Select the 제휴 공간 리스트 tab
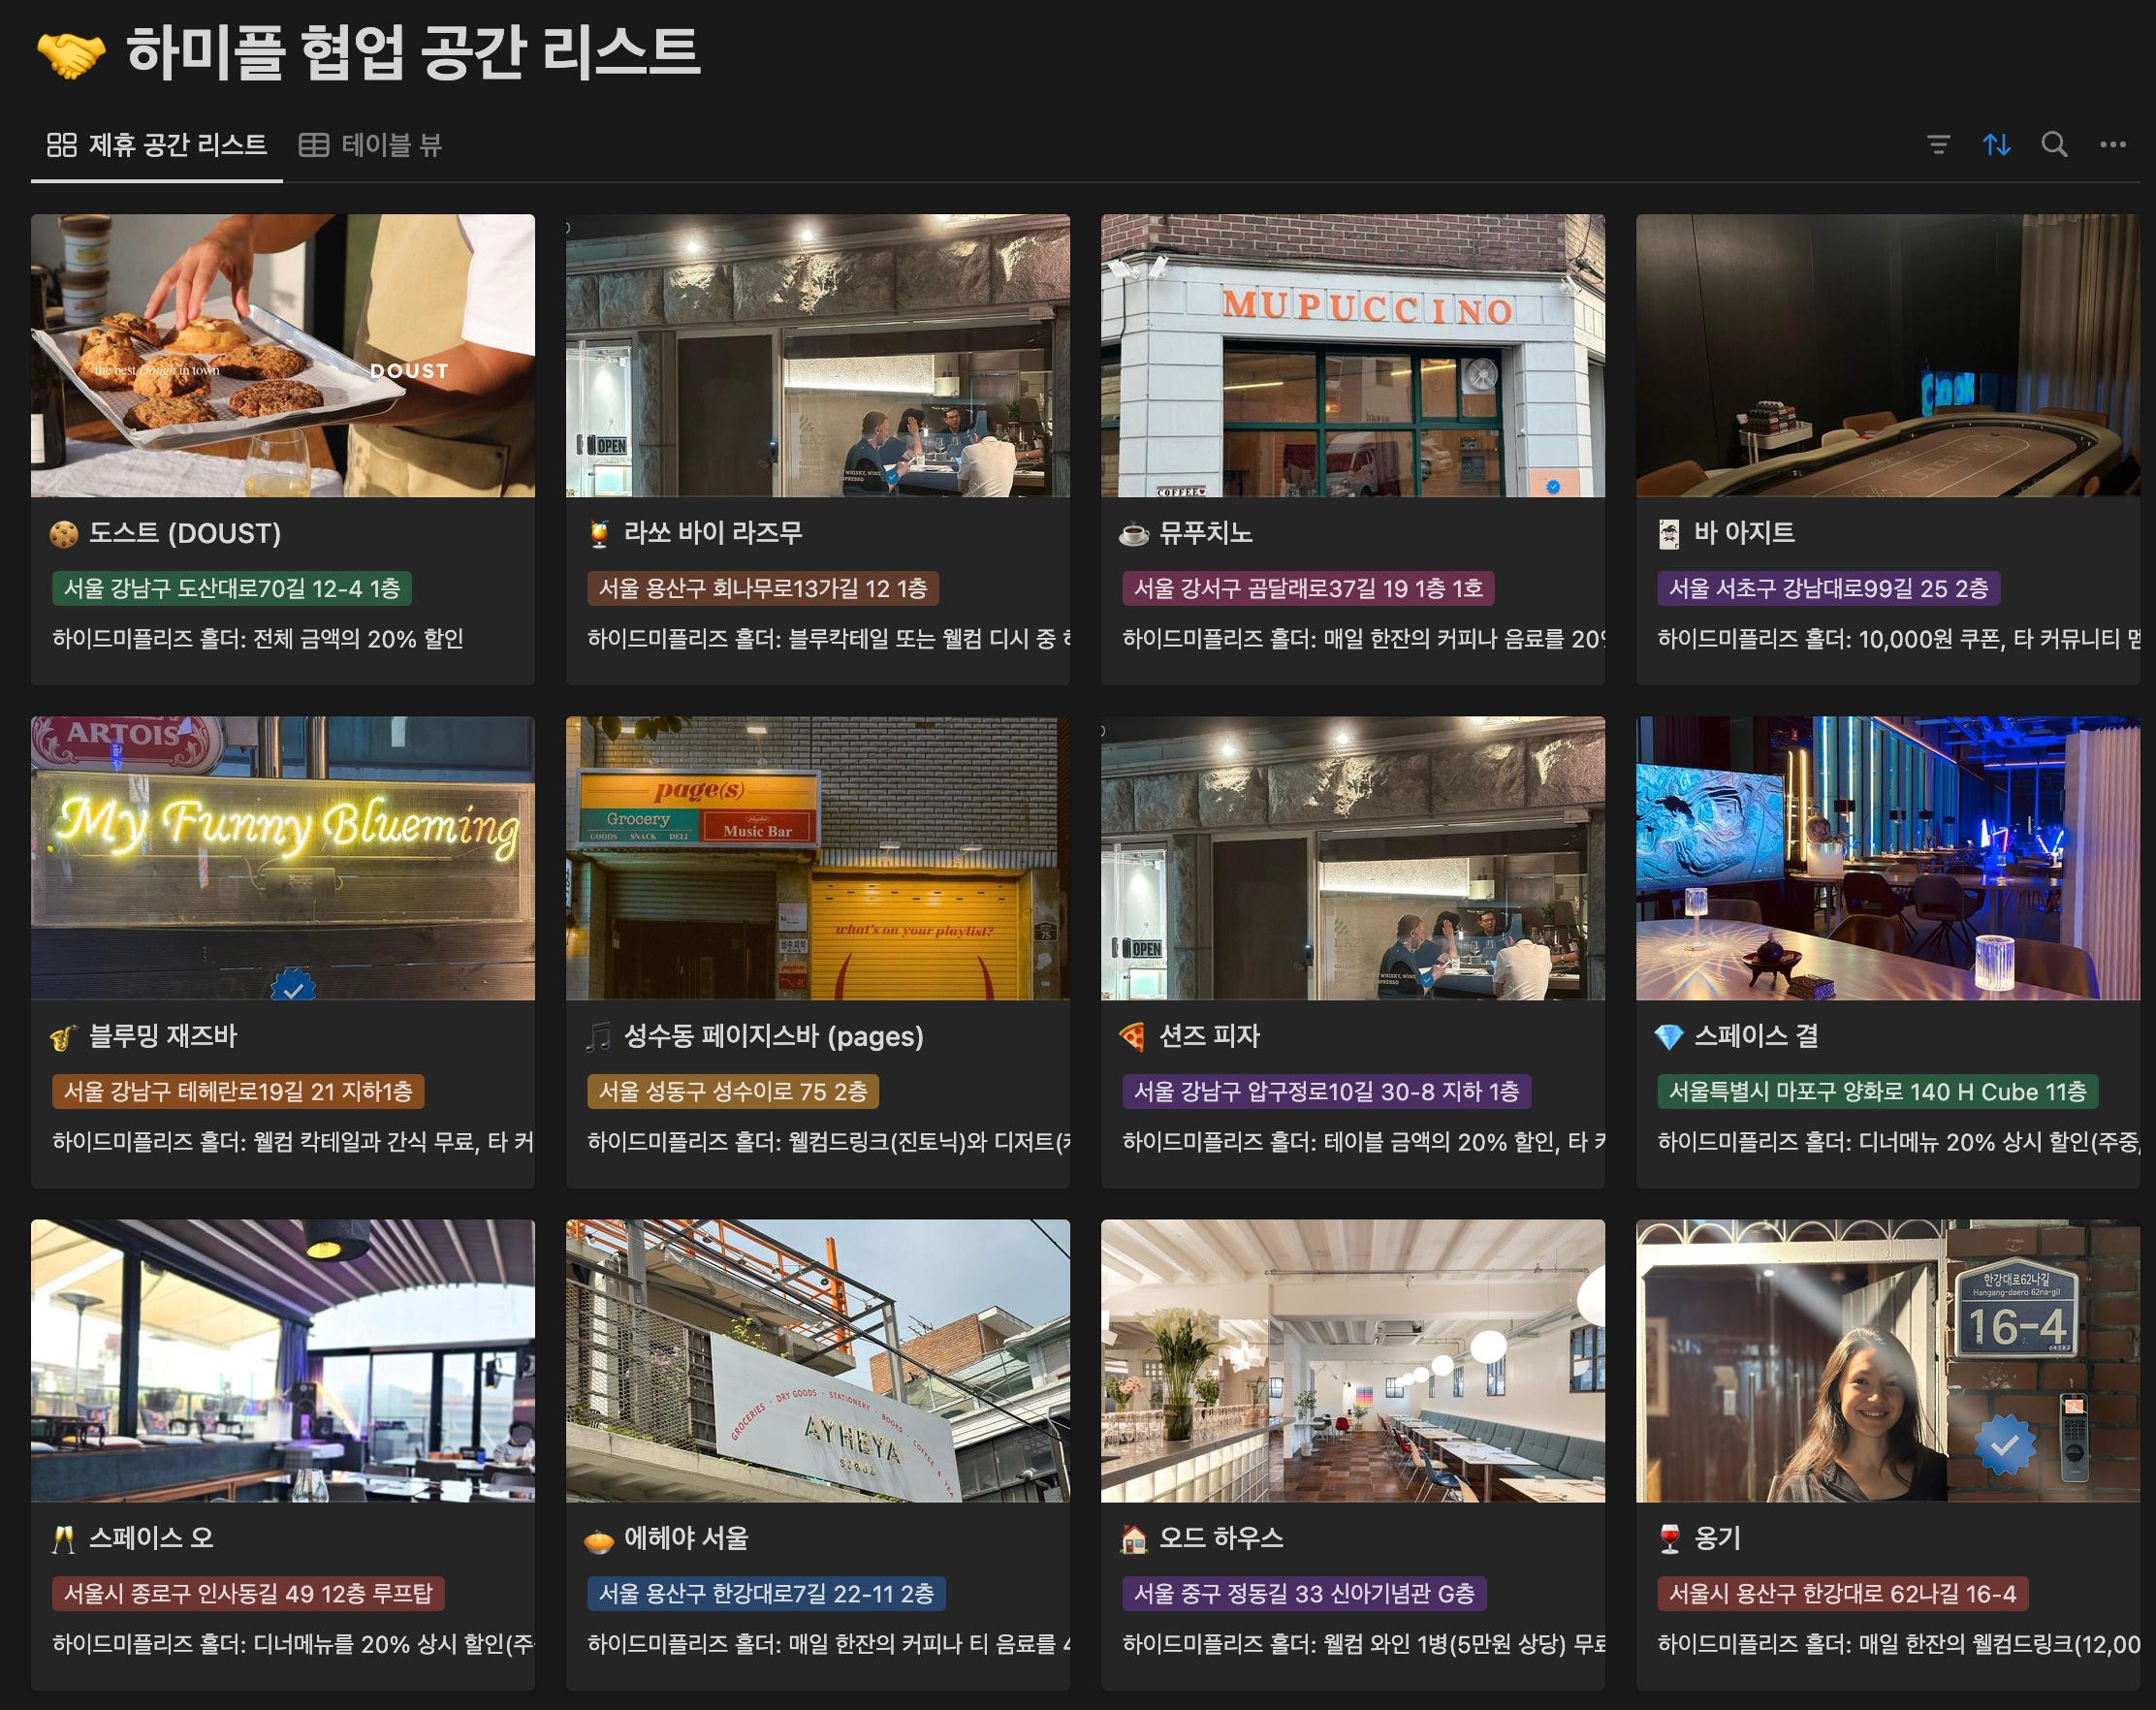This screenshot has height=1710, width=2156. coord(157,146)
